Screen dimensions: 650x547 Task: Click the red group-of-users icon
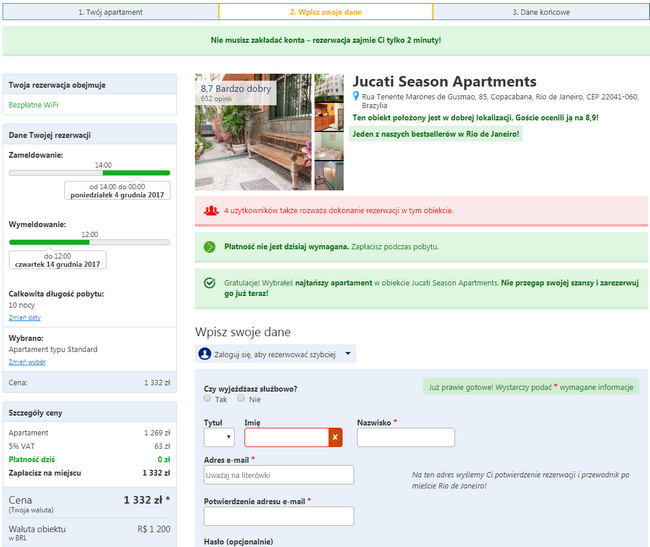pos(211,211)
